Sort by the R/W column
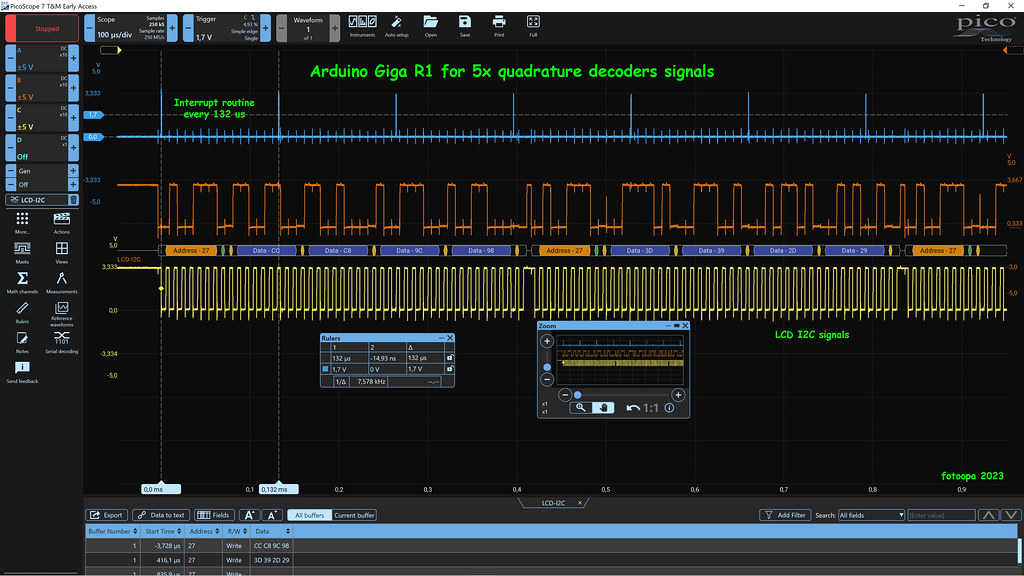Image resolution: width=1024 pixels, height=576 pixels. pyautogui.click(x=236, y=532)
